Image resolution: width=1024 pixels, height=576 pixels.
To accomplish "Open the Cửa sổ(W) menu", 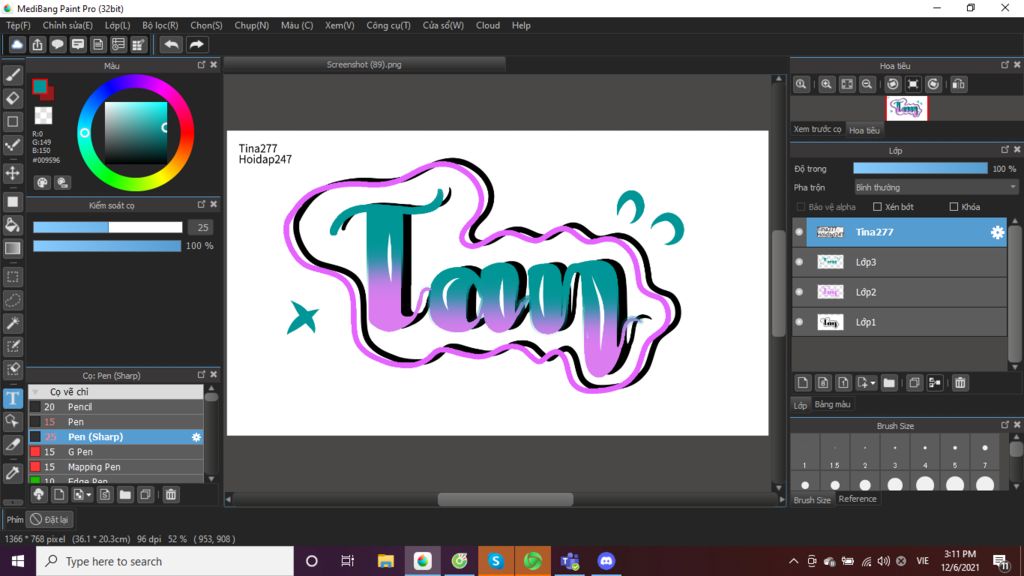I will point(443,25).
